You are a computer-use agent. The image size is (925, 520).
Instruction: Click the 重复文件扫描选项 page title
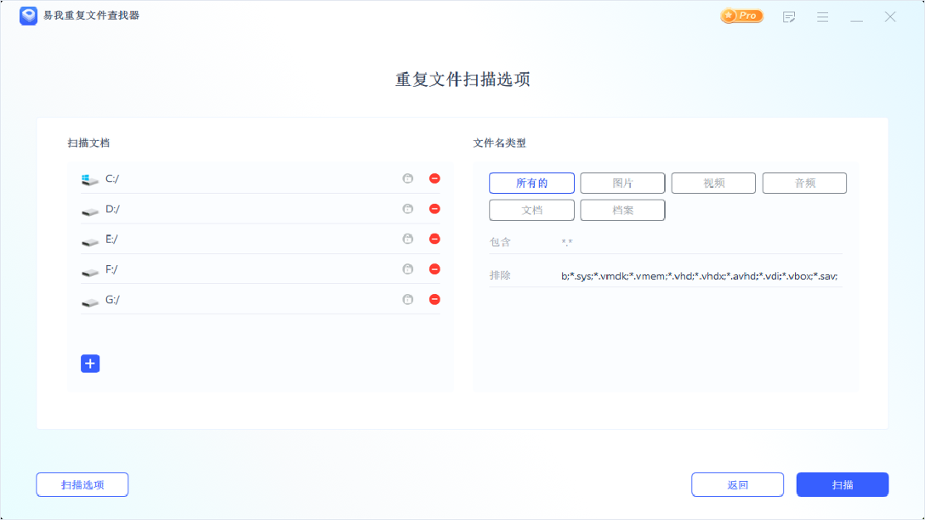click(462, 79)
